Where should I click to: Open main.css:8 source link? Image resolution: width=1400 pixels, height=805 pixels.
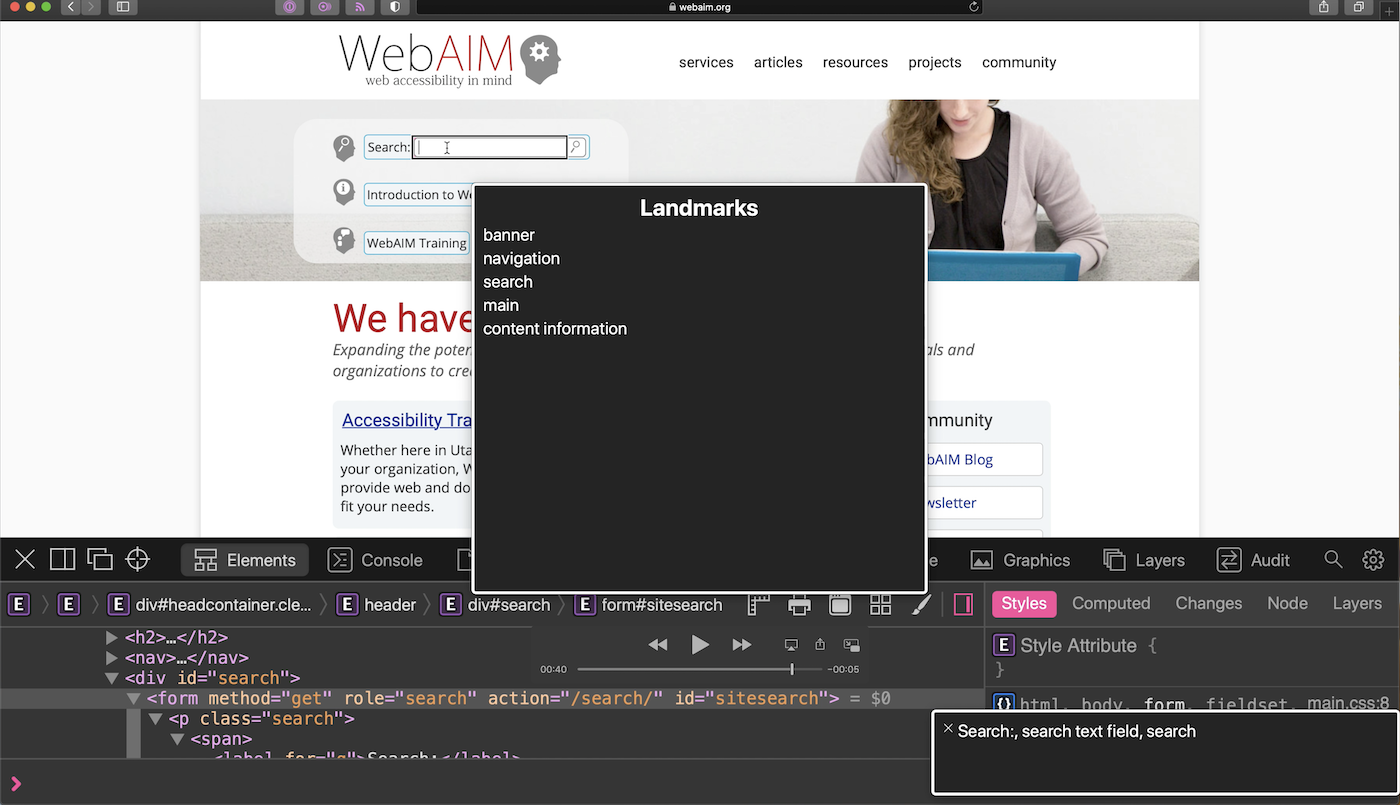[x=1348, y=704]
